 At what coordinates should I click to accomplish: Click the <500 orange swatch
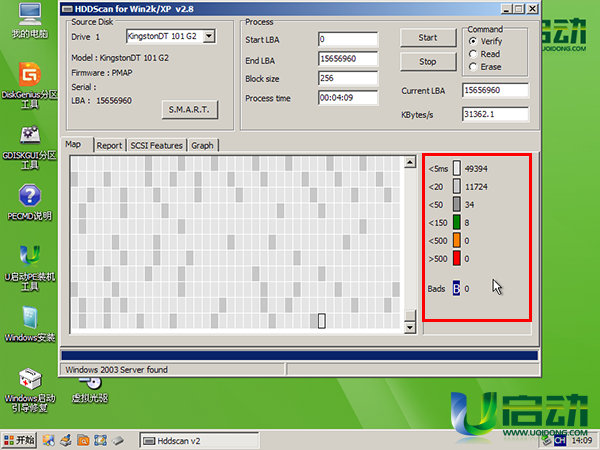457,240
